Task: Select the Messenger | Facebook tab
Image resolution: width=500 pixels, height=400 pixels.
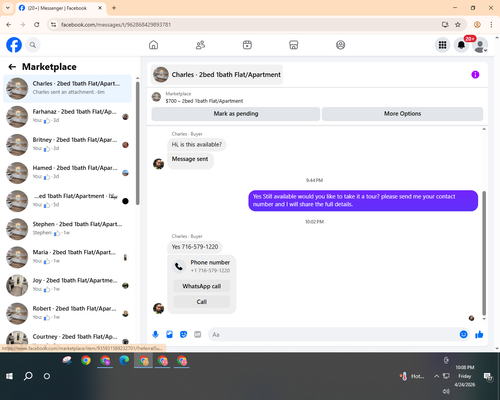Action: tap(60, 8)
